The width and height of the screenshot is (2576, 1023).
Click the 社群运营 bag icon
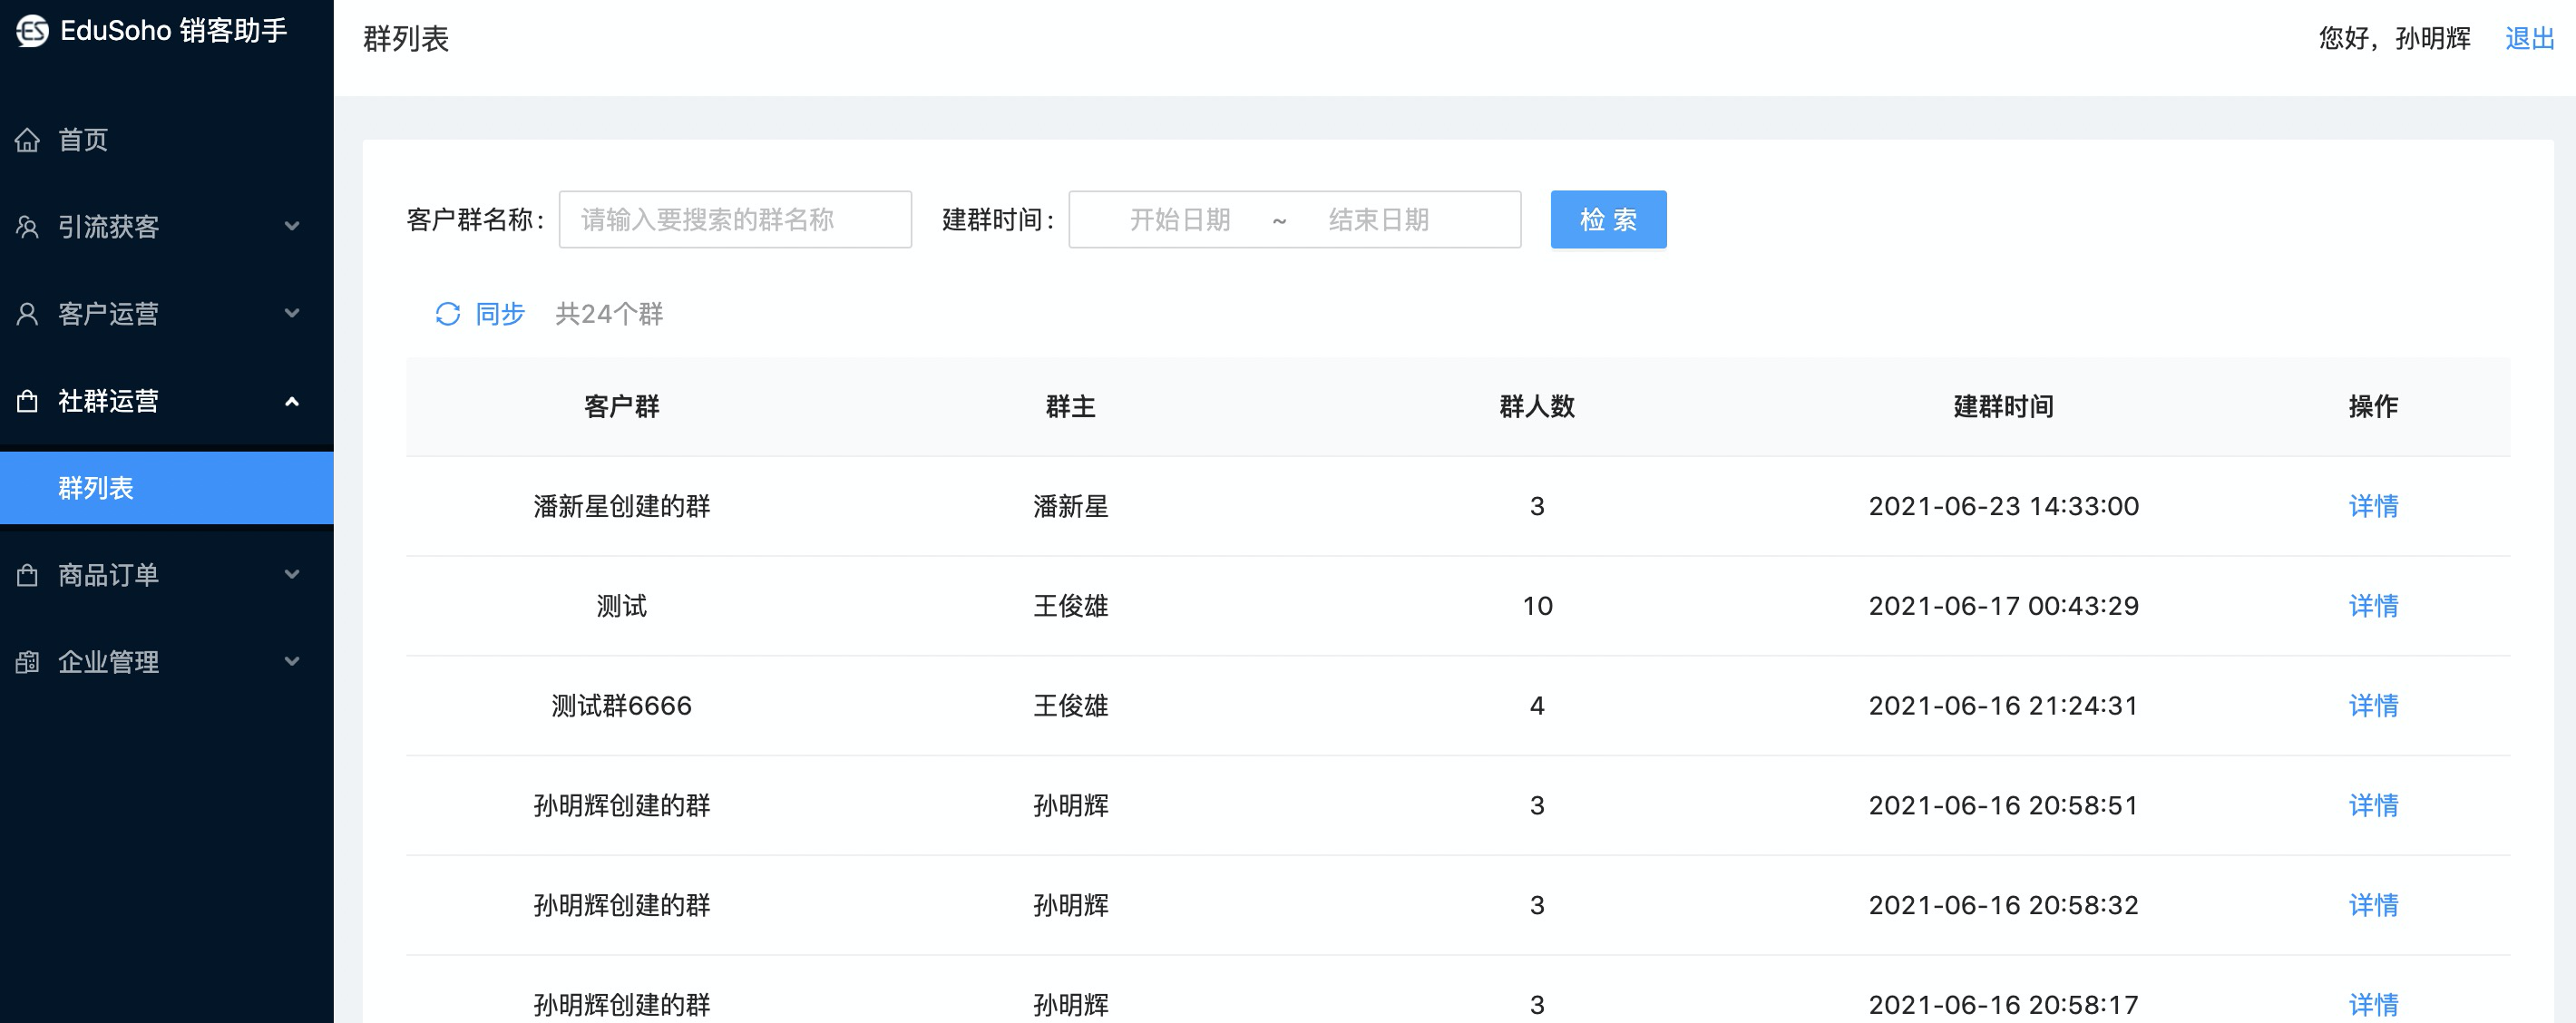28,401
